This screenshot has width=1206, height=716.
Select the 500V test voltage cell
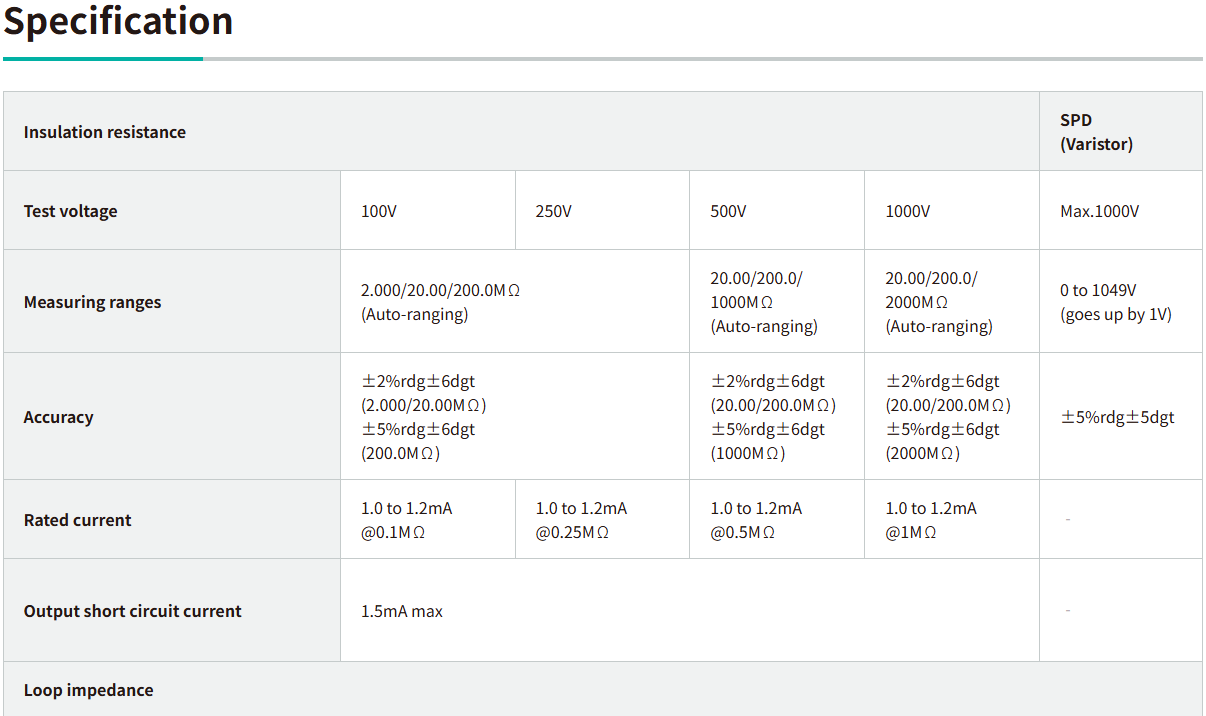(x=728, y=211)
